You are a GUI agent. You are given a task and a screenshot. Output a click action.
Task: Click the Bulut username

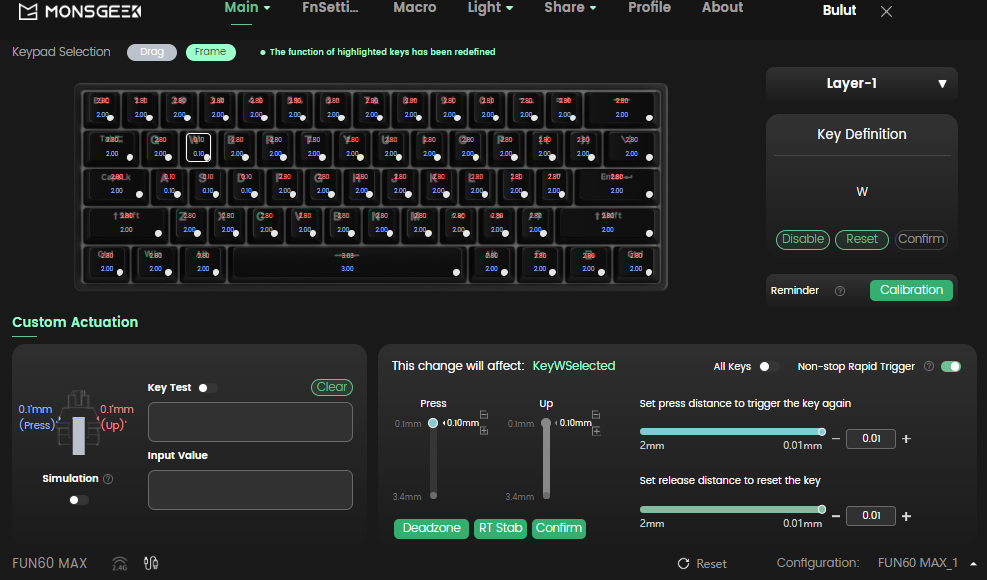pos(839,11)
